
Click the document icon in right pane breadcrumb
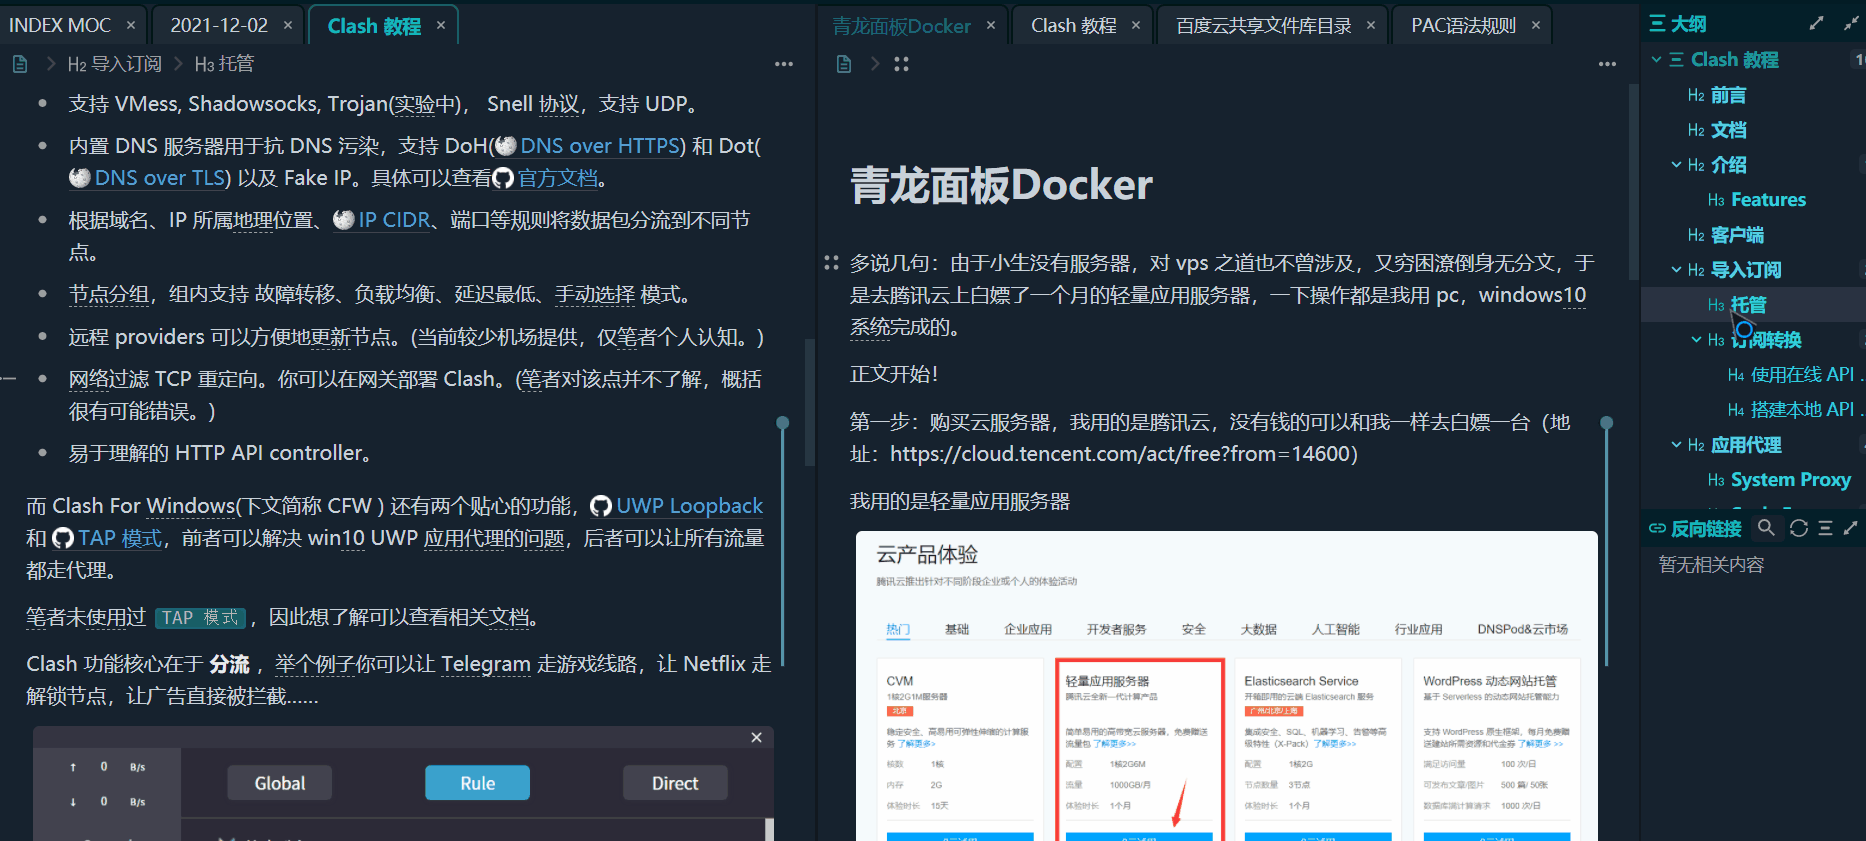pyautogui.click(x=844, y=64)
